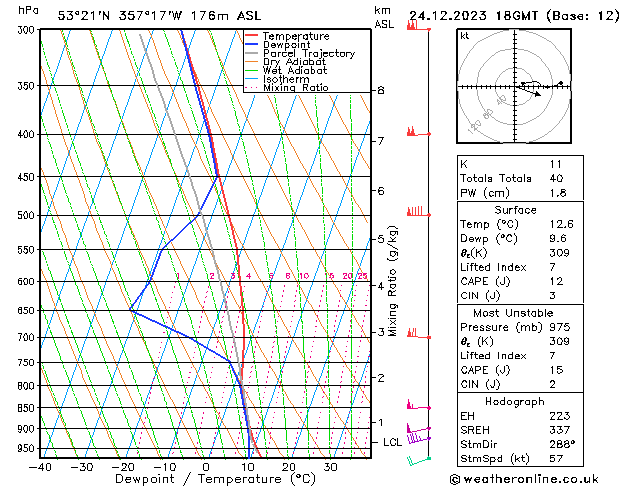Select the Mixing Ratio legend label
Viewport: 629px width, 486px height.
click(296, 88)
